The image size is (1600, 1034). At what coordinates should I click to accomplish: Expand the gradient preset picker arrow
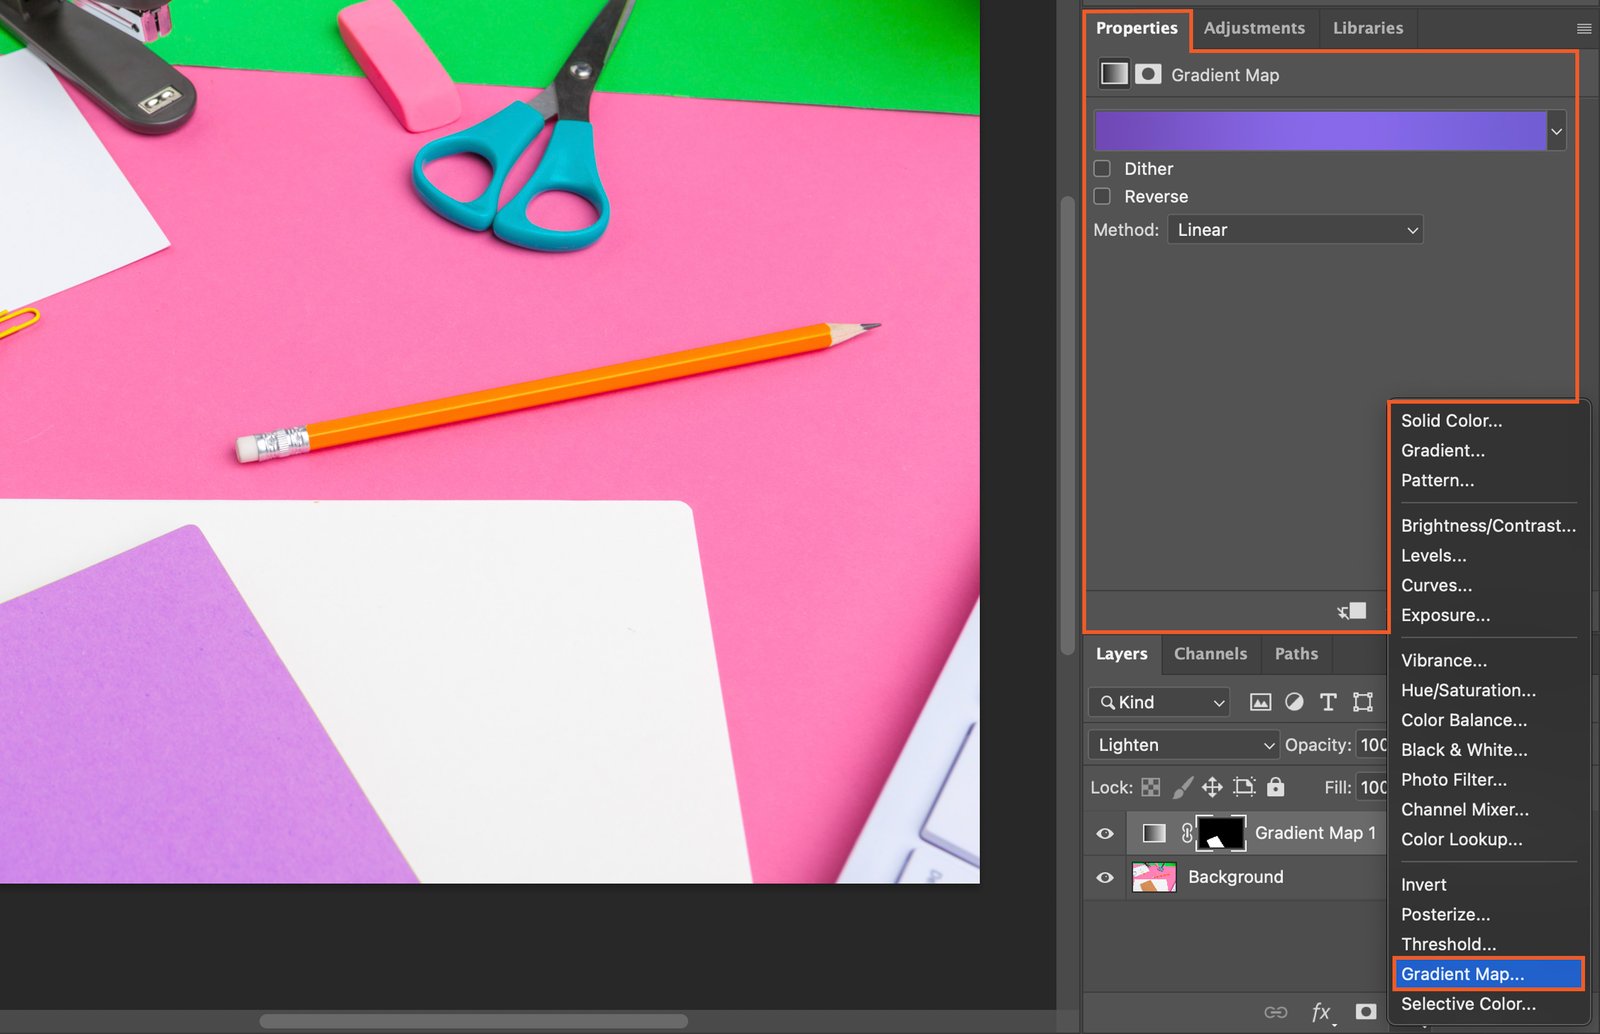(1556, 131)
